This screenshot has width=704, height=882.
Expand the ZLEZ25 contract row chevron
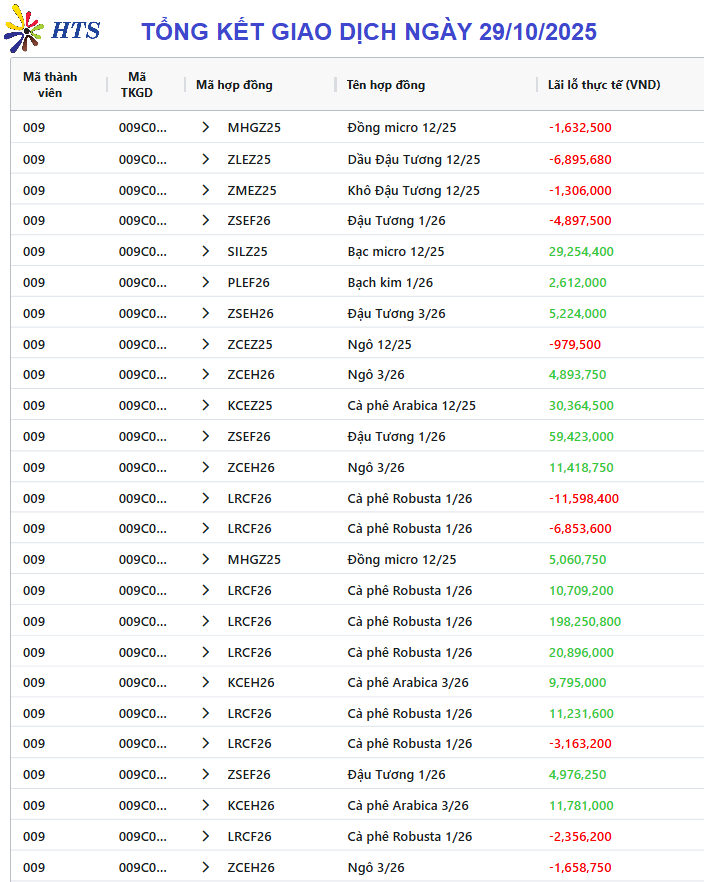(206, 159)
